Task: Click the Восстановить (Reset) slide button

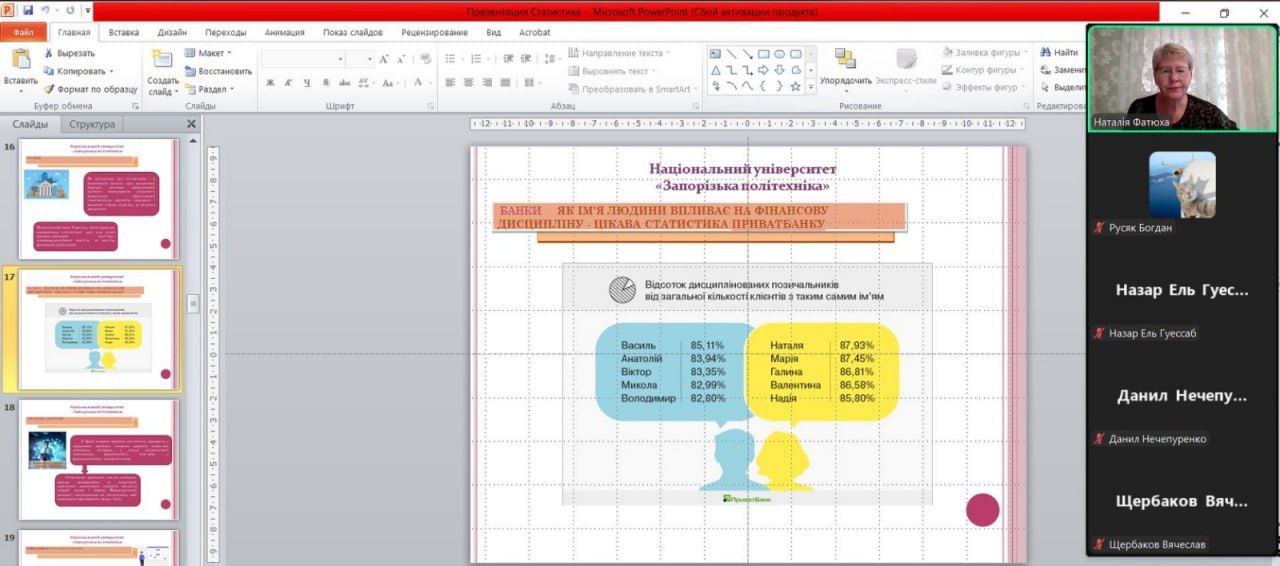Action: click(218, 71)
